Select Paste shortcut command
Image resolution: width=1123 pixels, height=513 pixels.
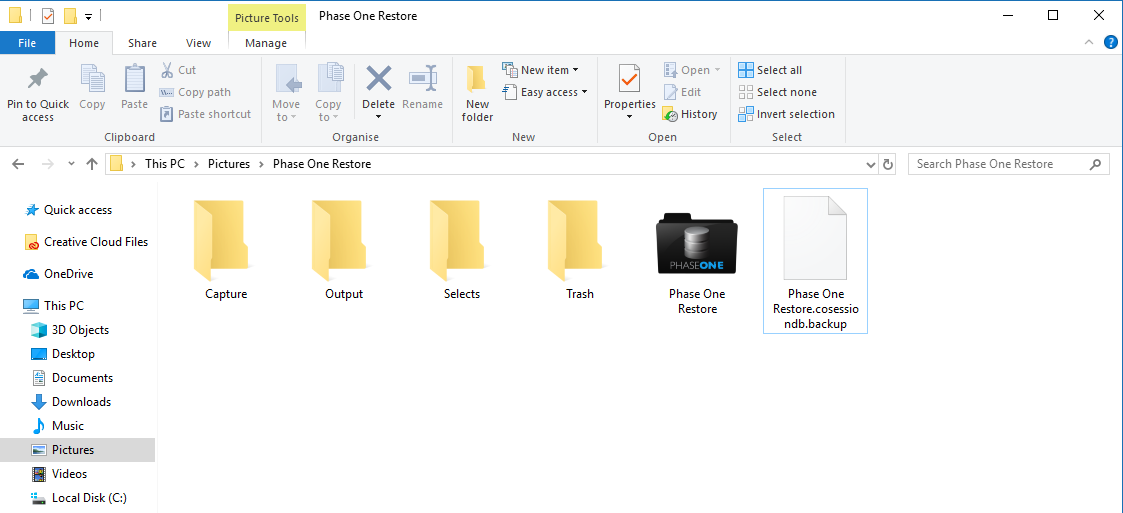pos(205,114)
